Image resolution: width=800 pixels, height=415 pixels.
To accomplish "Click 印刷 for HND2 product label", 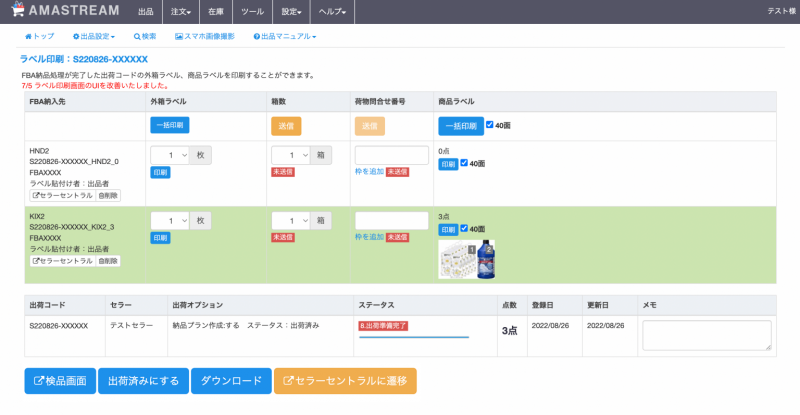I will (448, 164).
